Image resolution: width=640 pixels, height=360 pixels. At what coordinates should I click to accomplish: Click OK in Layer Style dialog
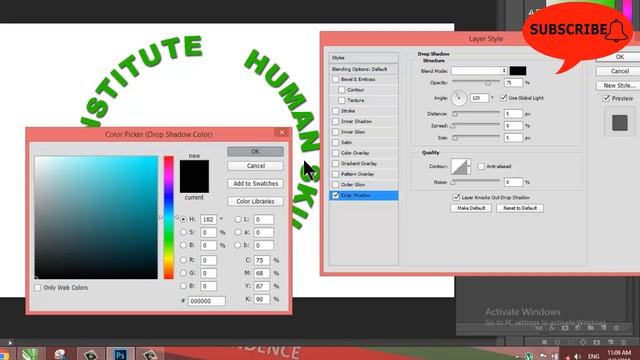point(619,57)
